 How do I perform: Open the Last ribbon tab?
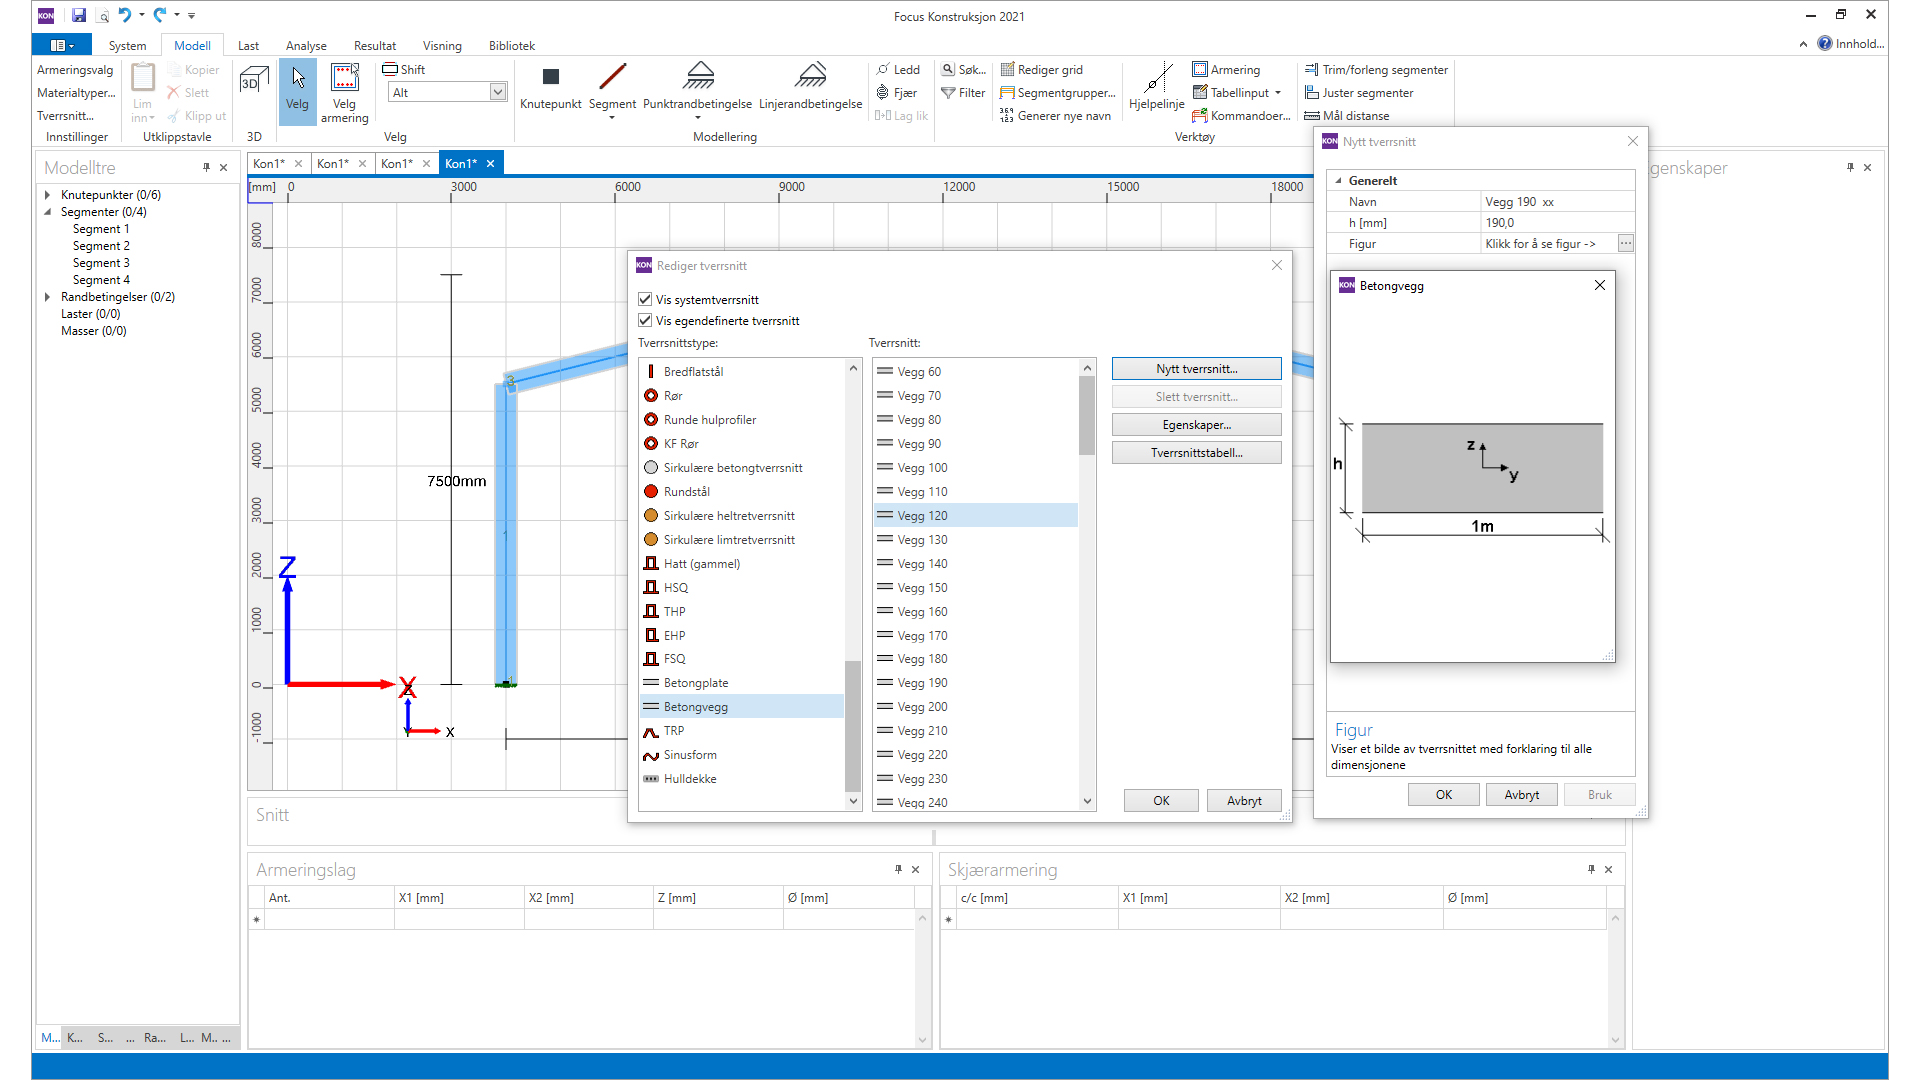[x=248, y=46]
